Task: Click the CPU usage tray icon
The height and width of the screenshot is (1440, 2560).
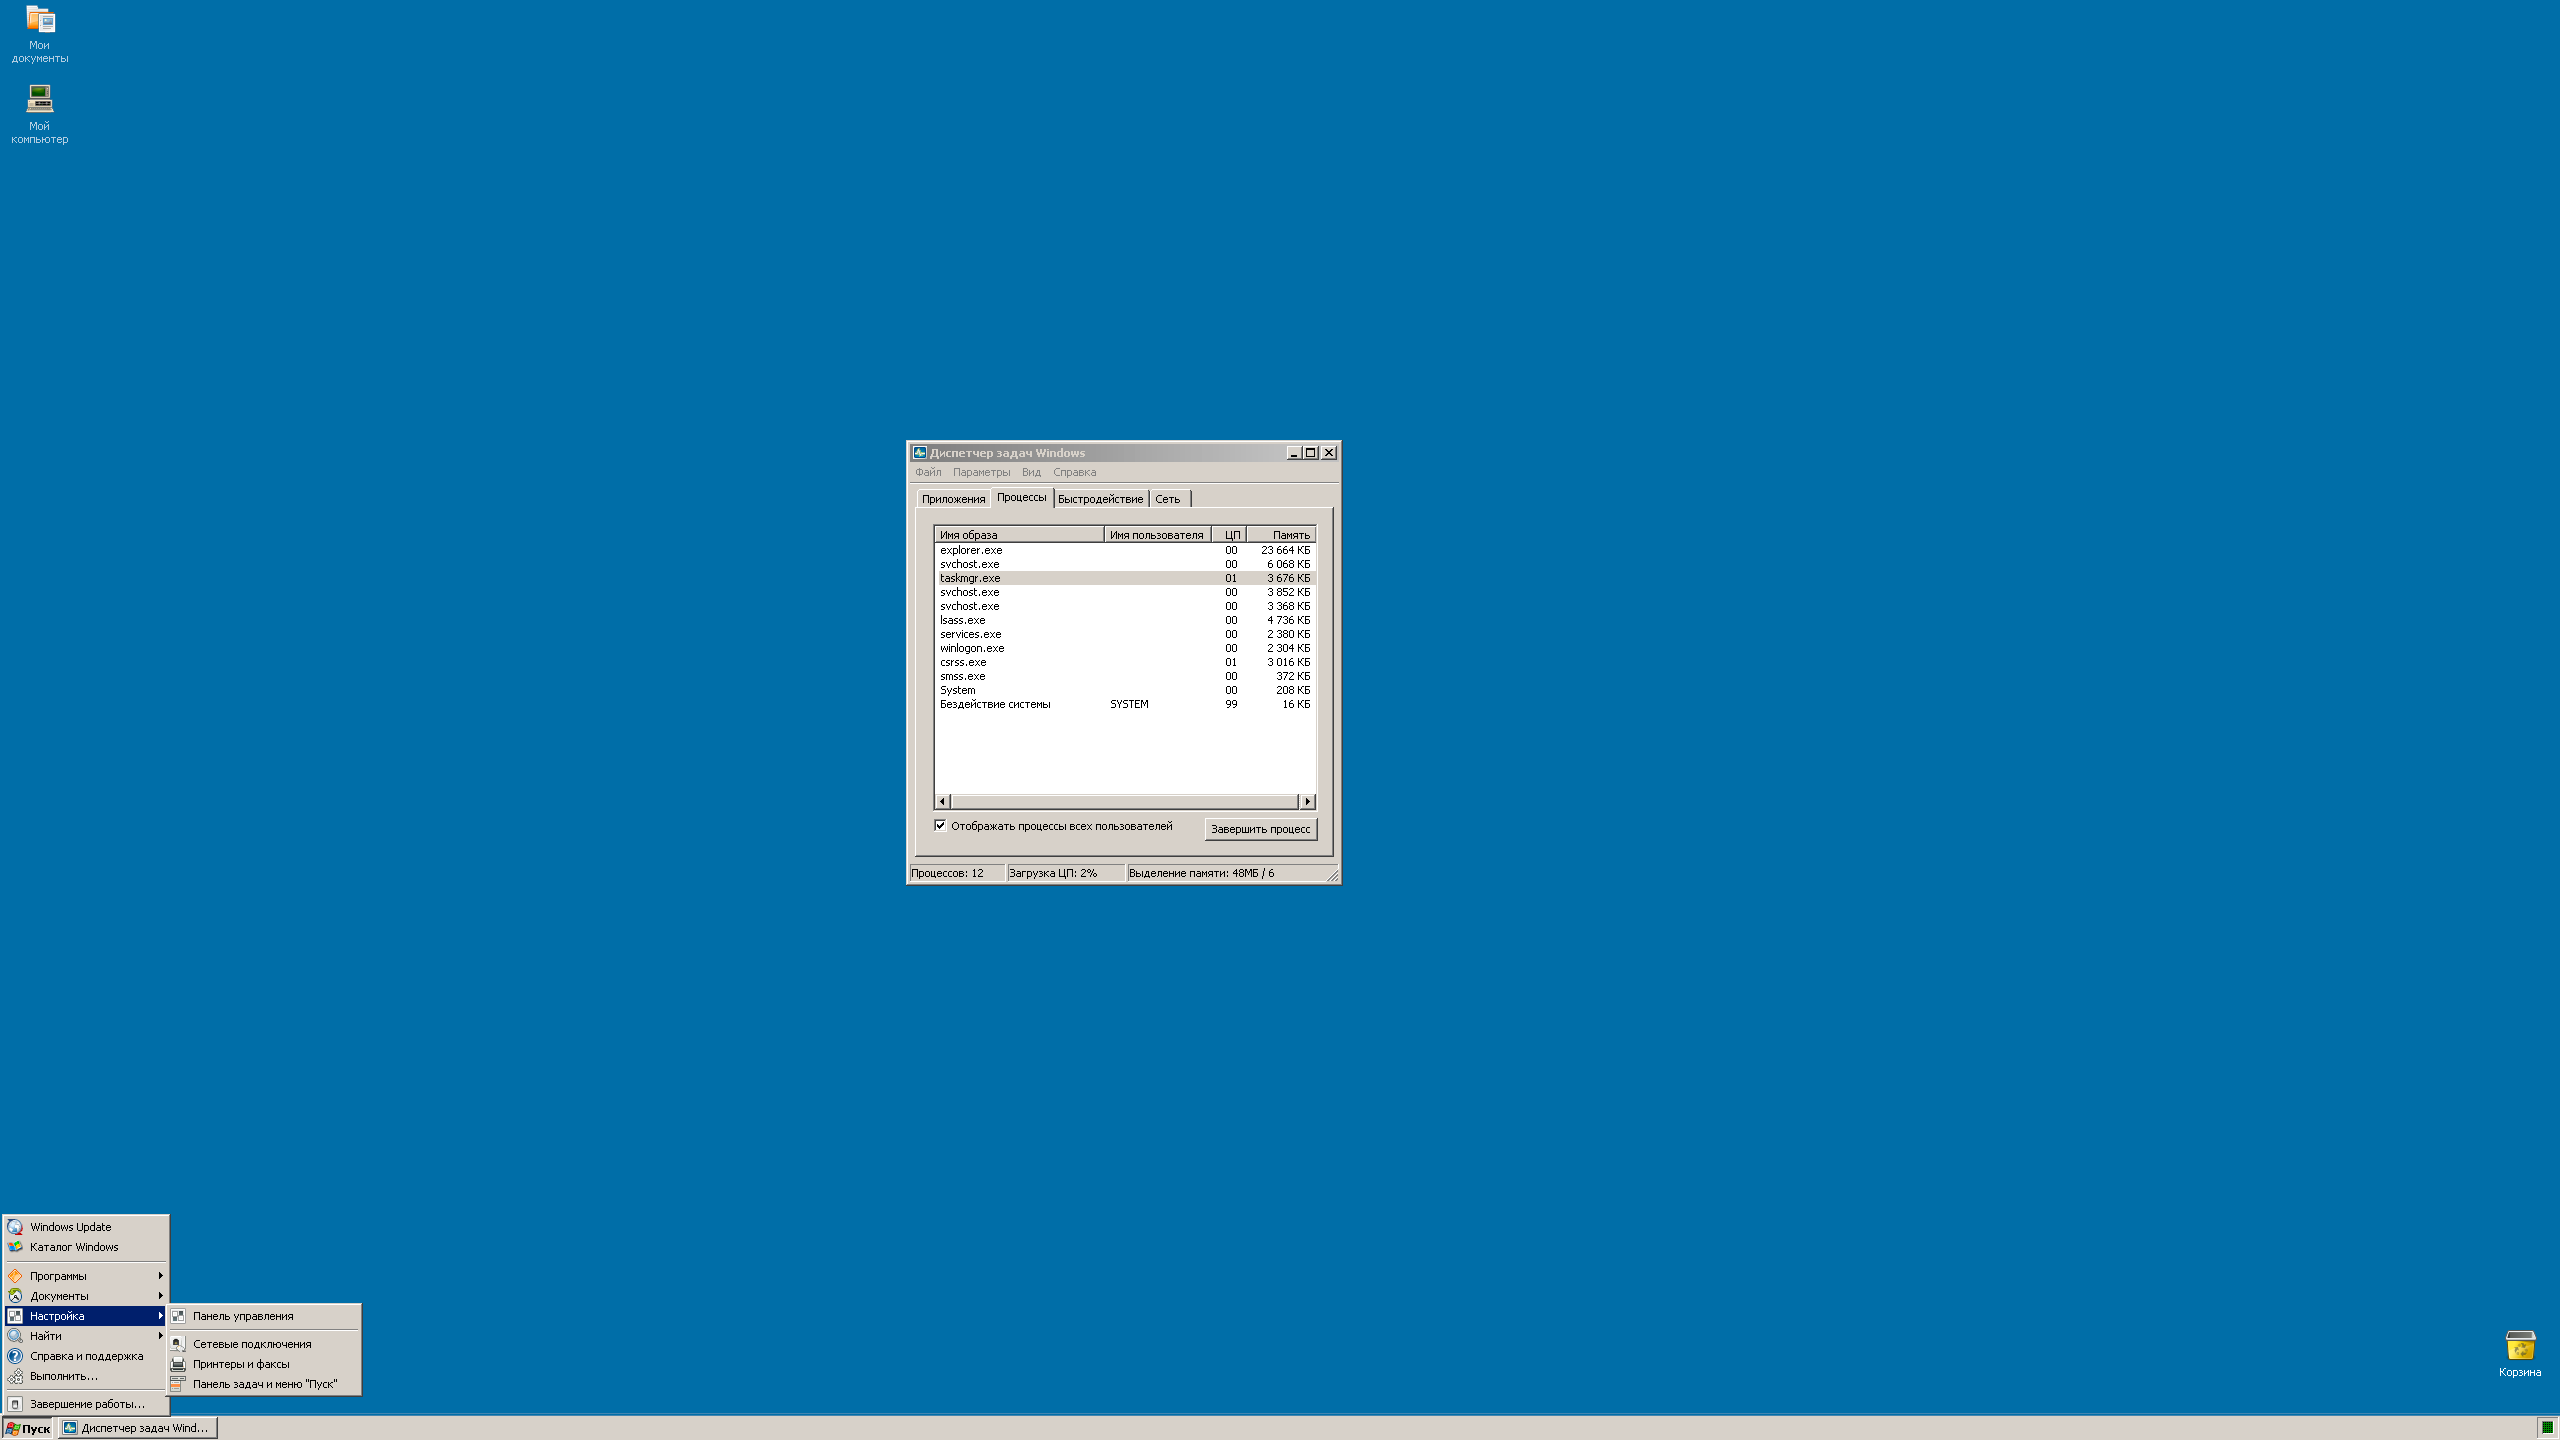Action: [2546, 1428]
